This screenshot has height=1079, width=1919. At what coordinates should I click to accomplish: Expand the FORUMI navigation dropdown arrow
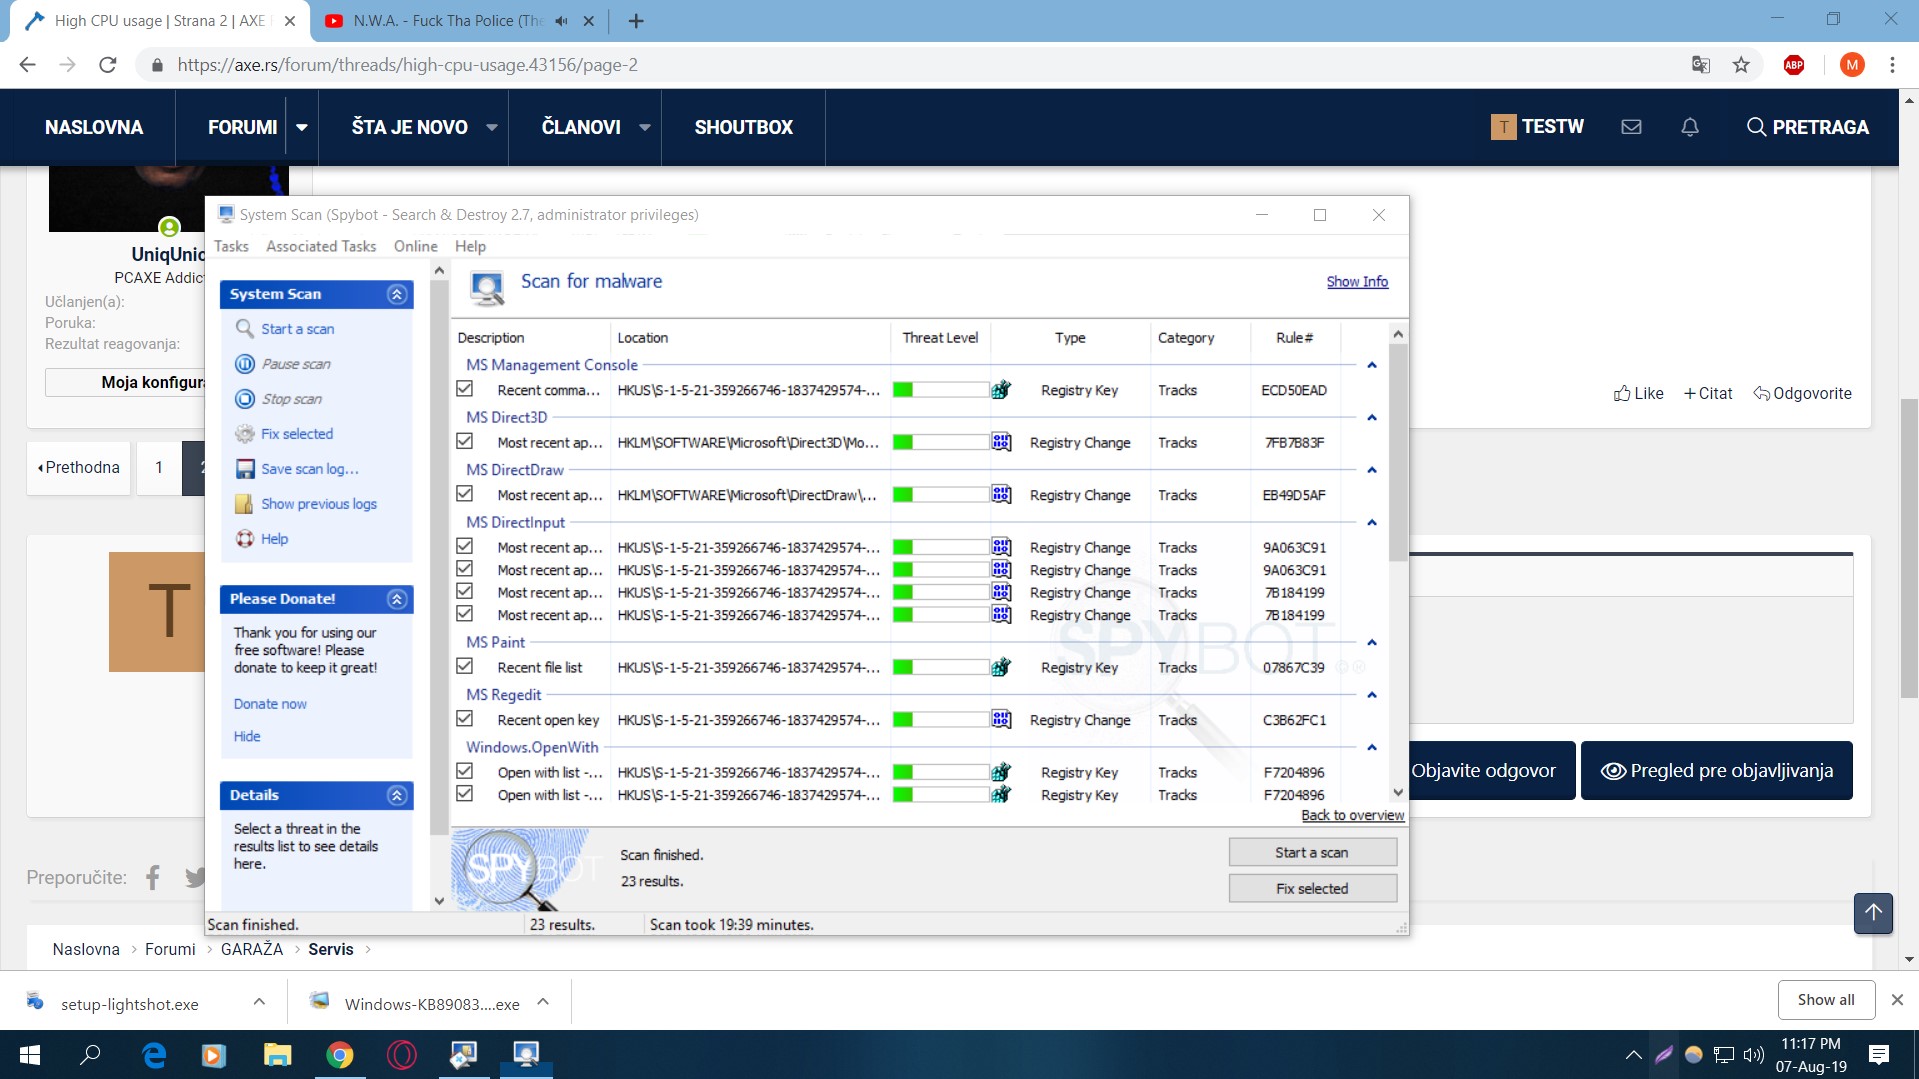pyautogui.click(x=301, y=127)
